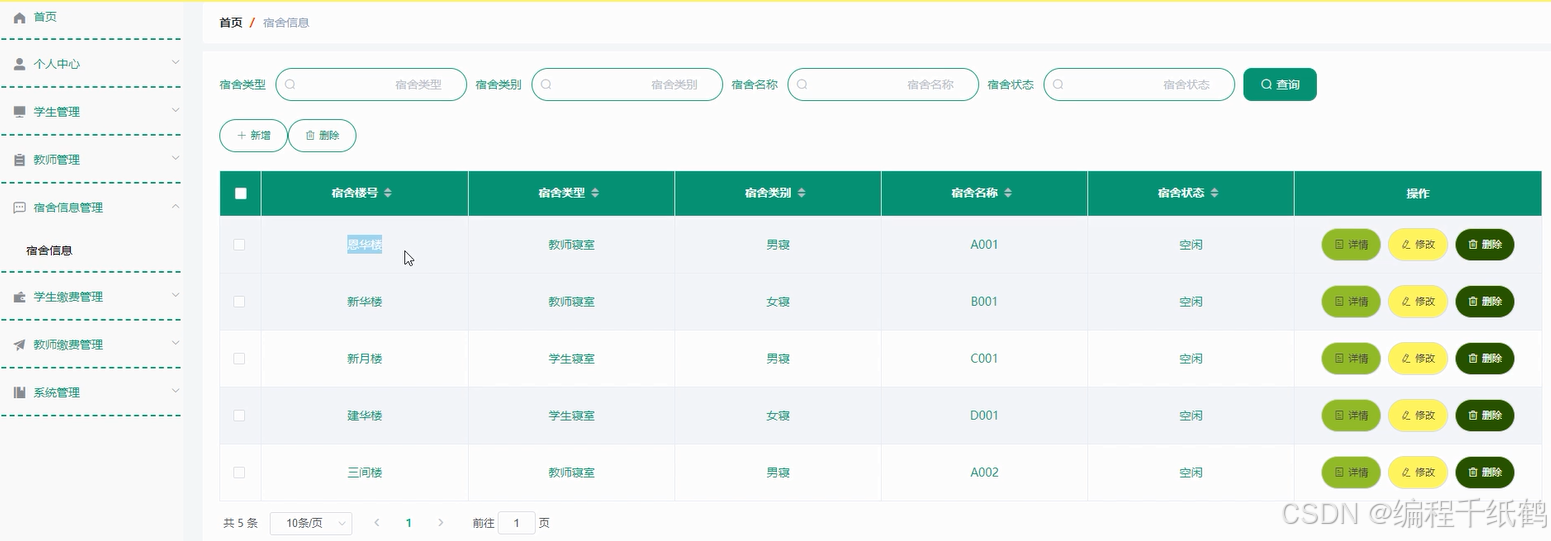The image size is (1551, 541).
Task: Click search icon in 宿舍状态 field
Action: coord(1058,85)
